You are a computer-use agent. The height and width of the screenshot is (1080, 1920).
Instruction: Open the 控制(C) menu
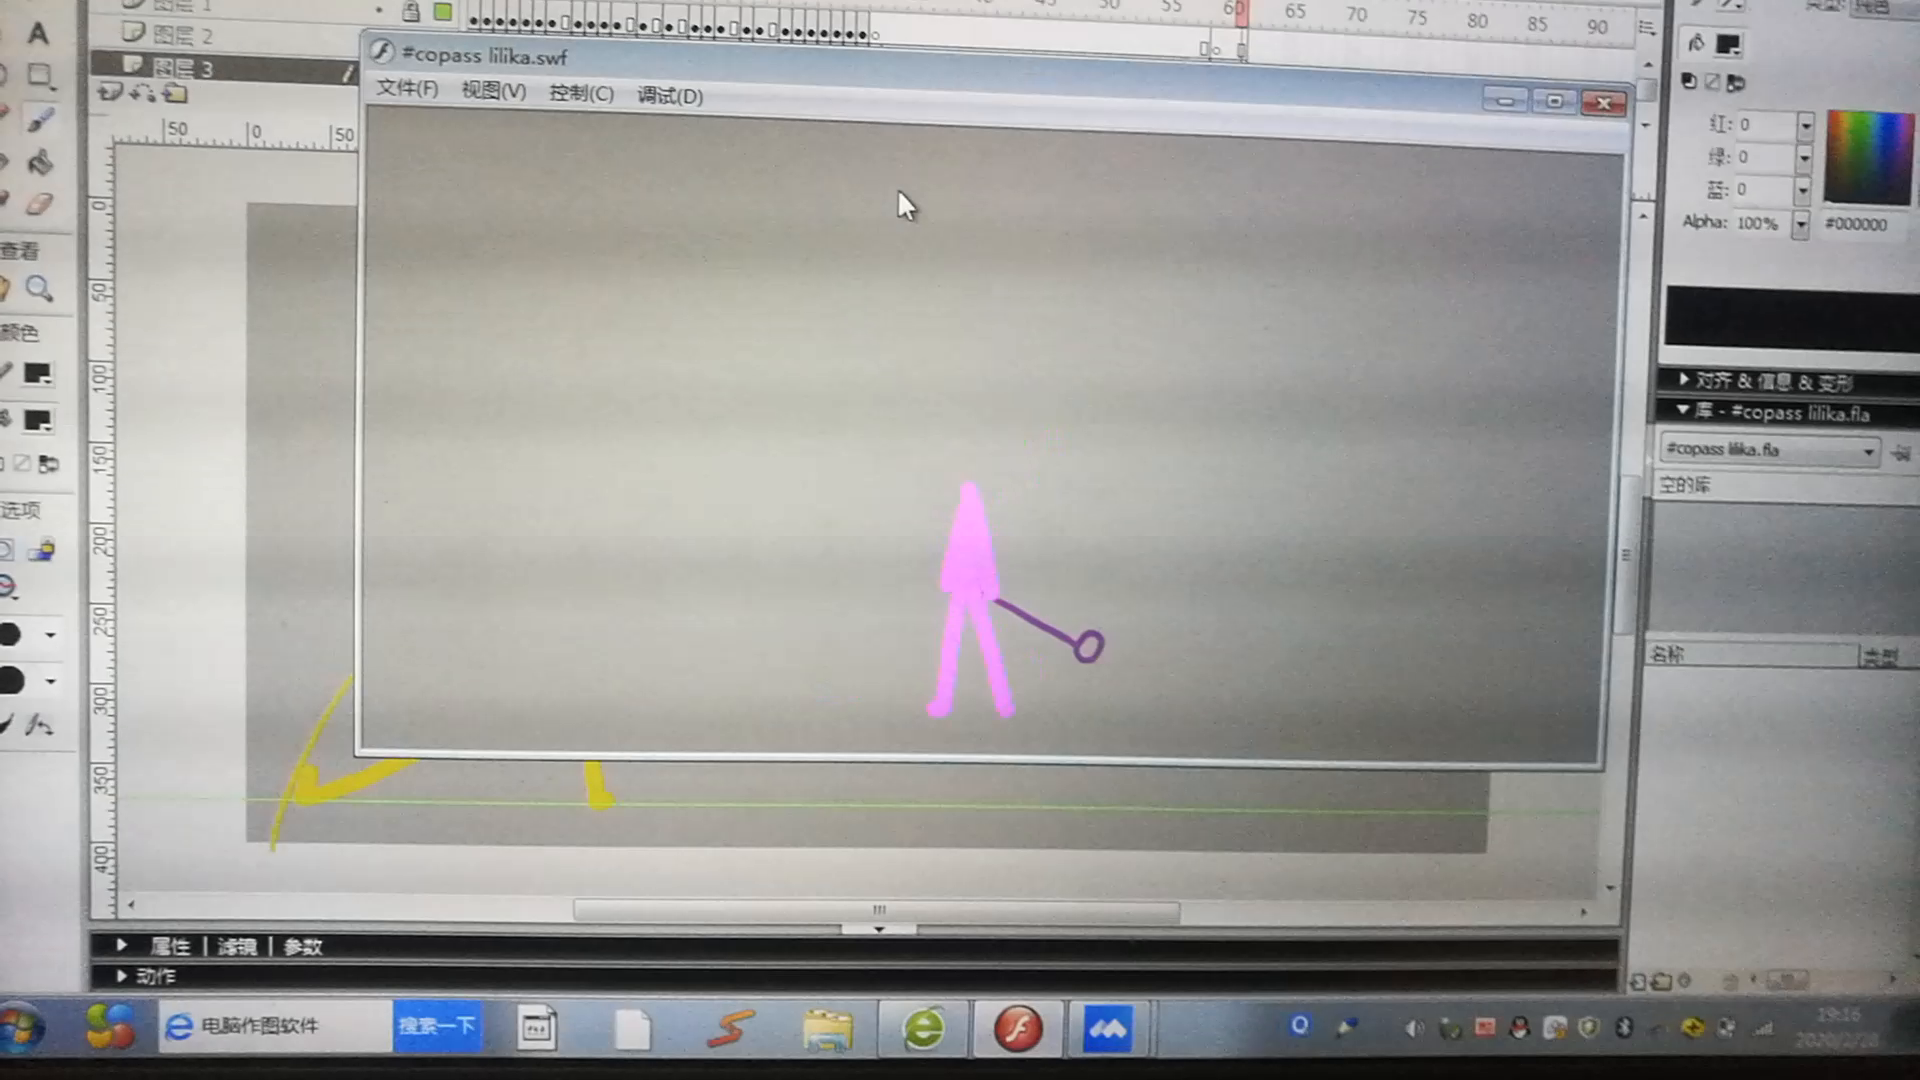581,93
